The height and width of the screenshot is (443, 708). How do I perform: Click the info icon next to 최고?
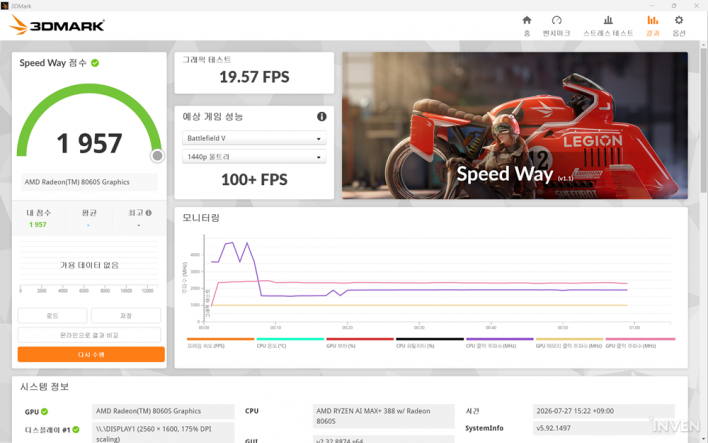point(149,213)
